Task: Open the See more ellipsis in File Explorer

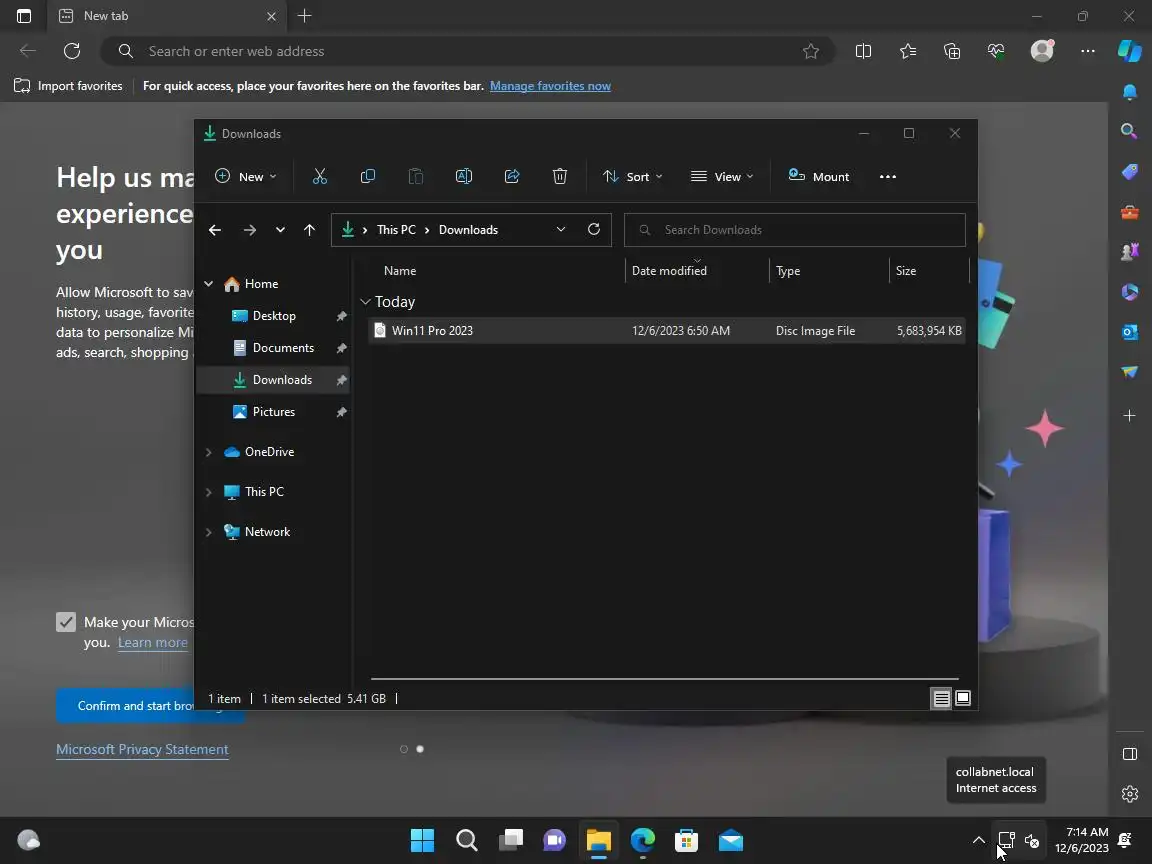Action: [x=888, y=176]
